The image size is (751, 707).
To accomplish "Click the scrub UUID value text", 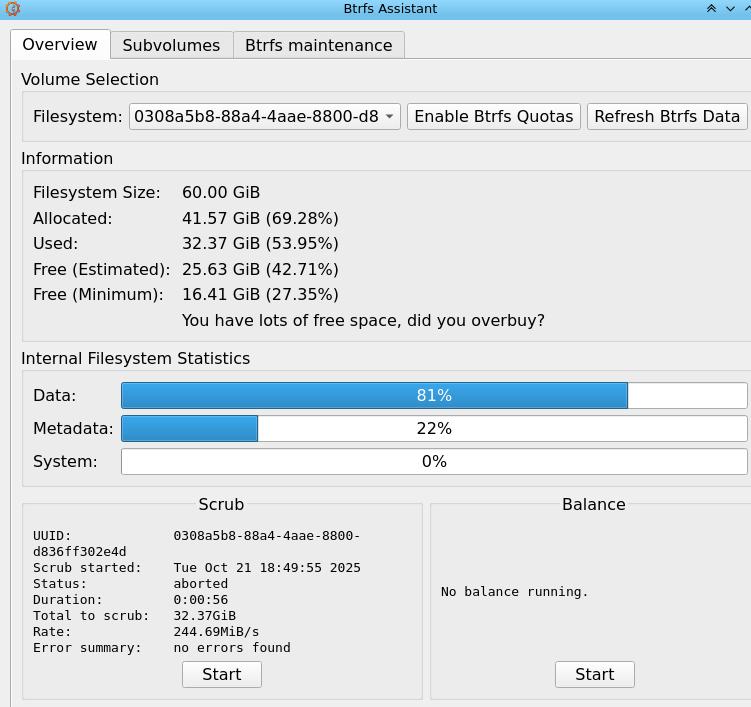I will pyautogui.click(x=196, y=544).
